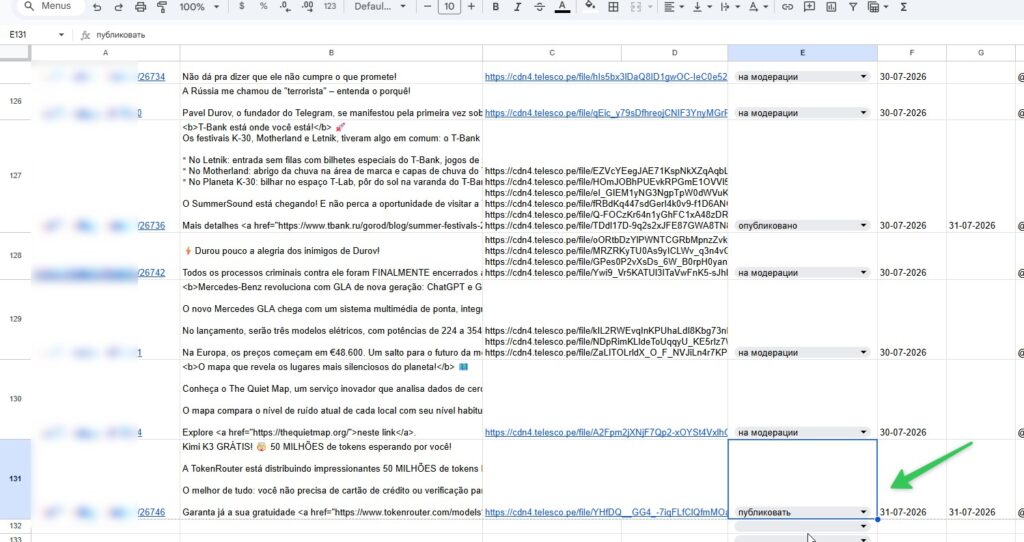Select column C header
The width and height of the screenshot is (1024, 542).
552,53
